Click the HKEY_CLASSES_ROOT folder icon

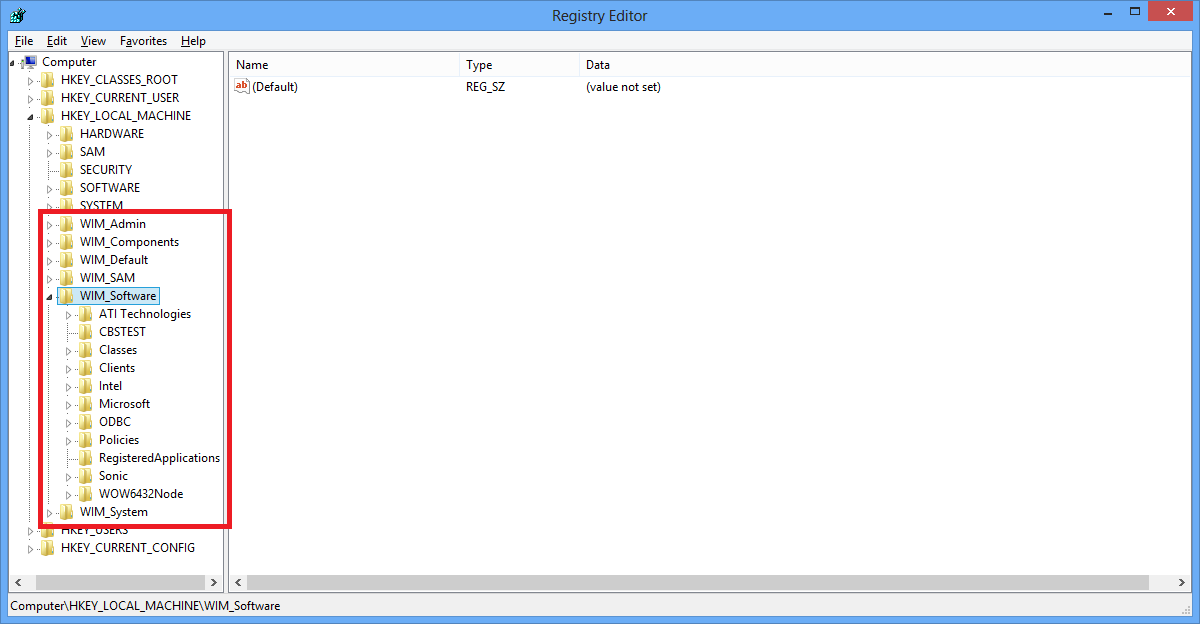pyautogui.click(x=48, y=80)
